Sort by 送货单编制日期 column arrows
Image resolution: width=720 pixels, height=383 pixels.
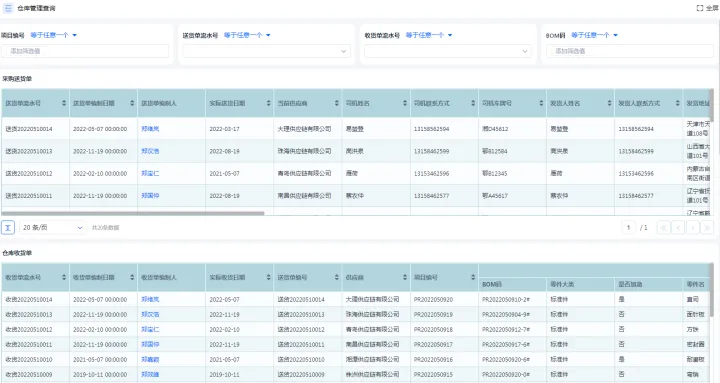coord(132,103)
